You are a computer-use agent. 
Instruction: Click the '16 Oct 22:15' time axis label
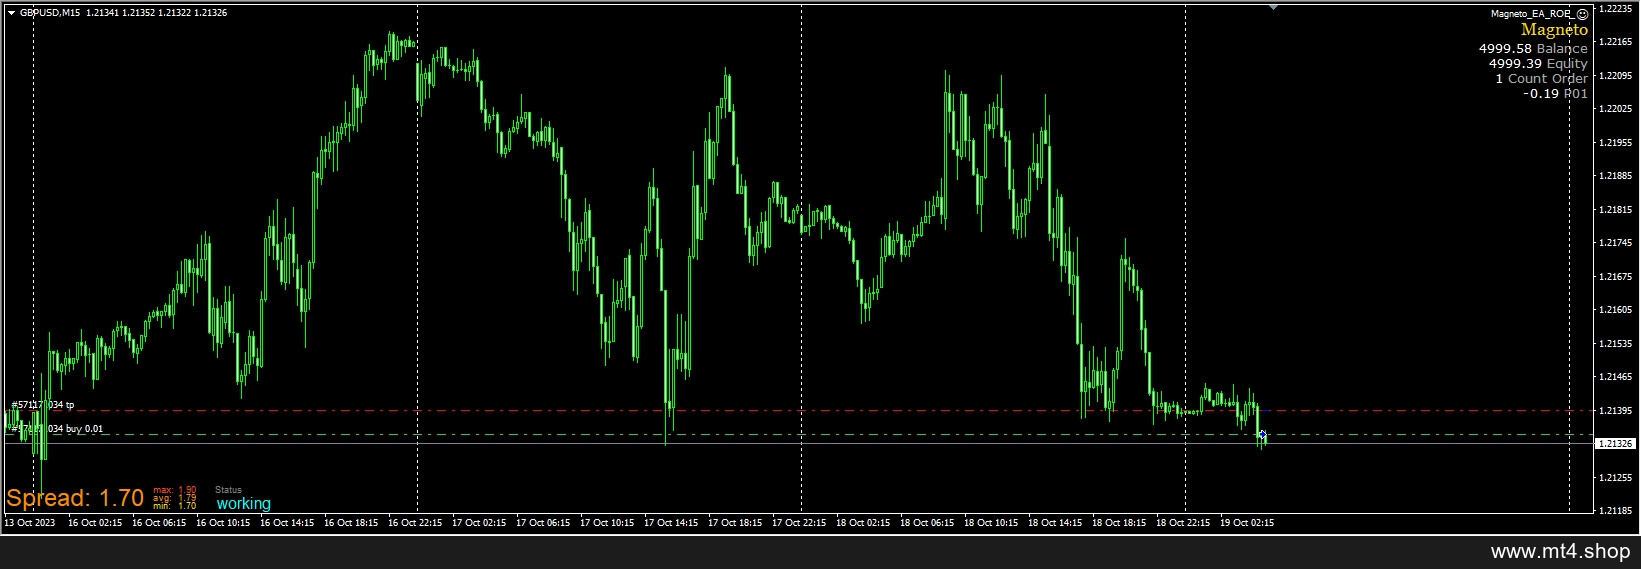coord(415,522)
